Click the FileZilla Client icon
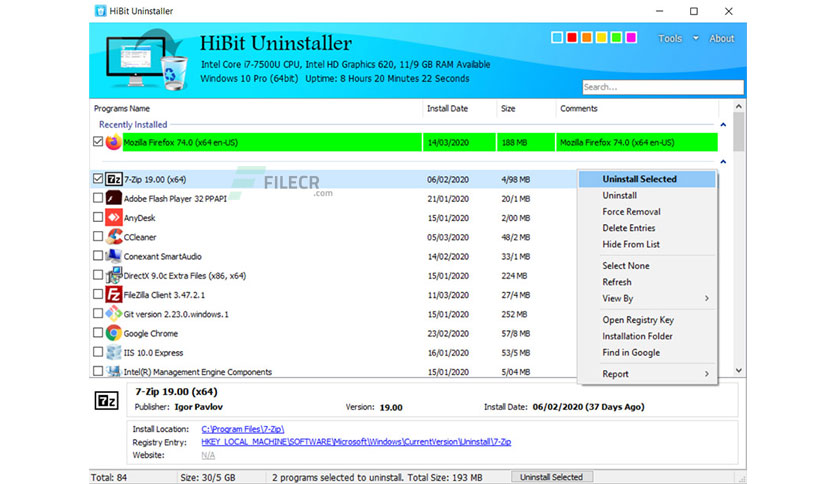The image size is (836, 484). click(113, 294)
